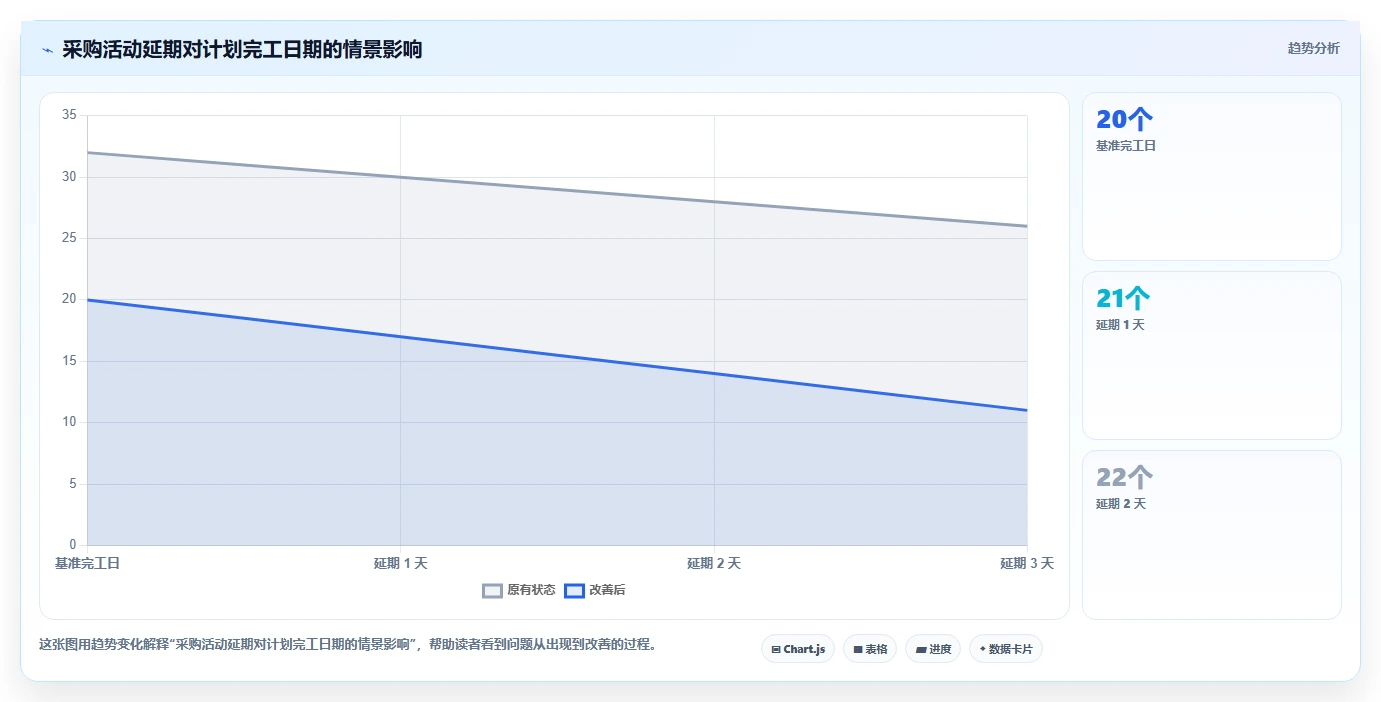The image size is (1381, 702).
Task: Click the Chart.js chip icon
Action: point(776,649)
